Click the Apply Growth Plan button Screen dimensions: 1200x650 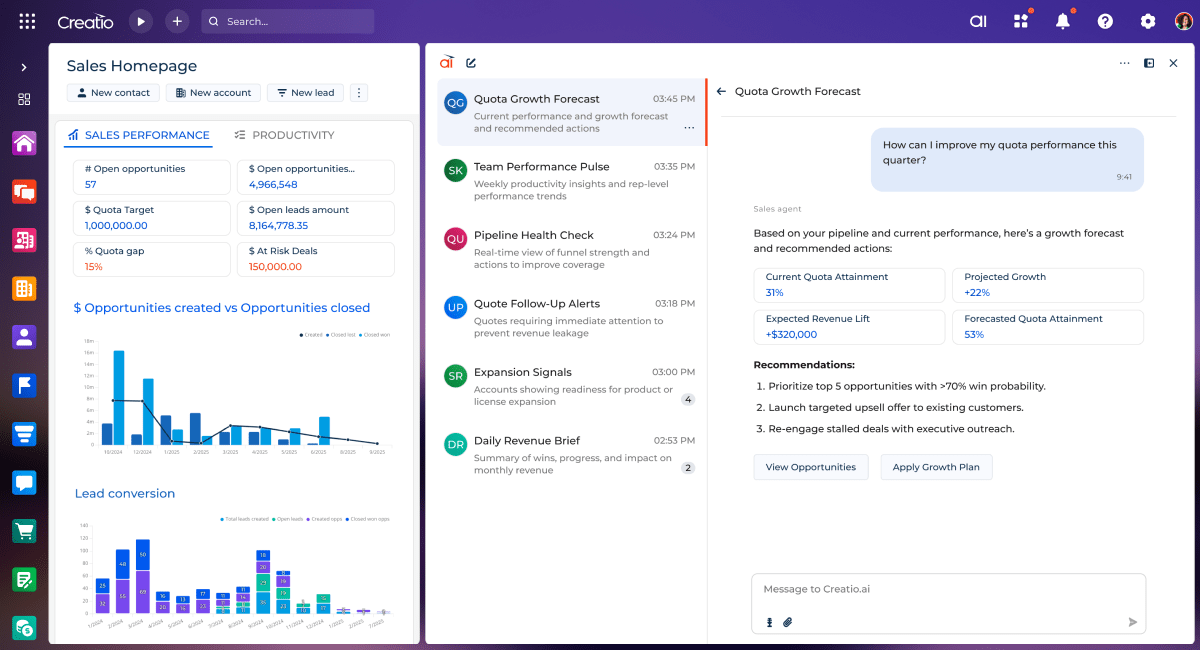936,467
